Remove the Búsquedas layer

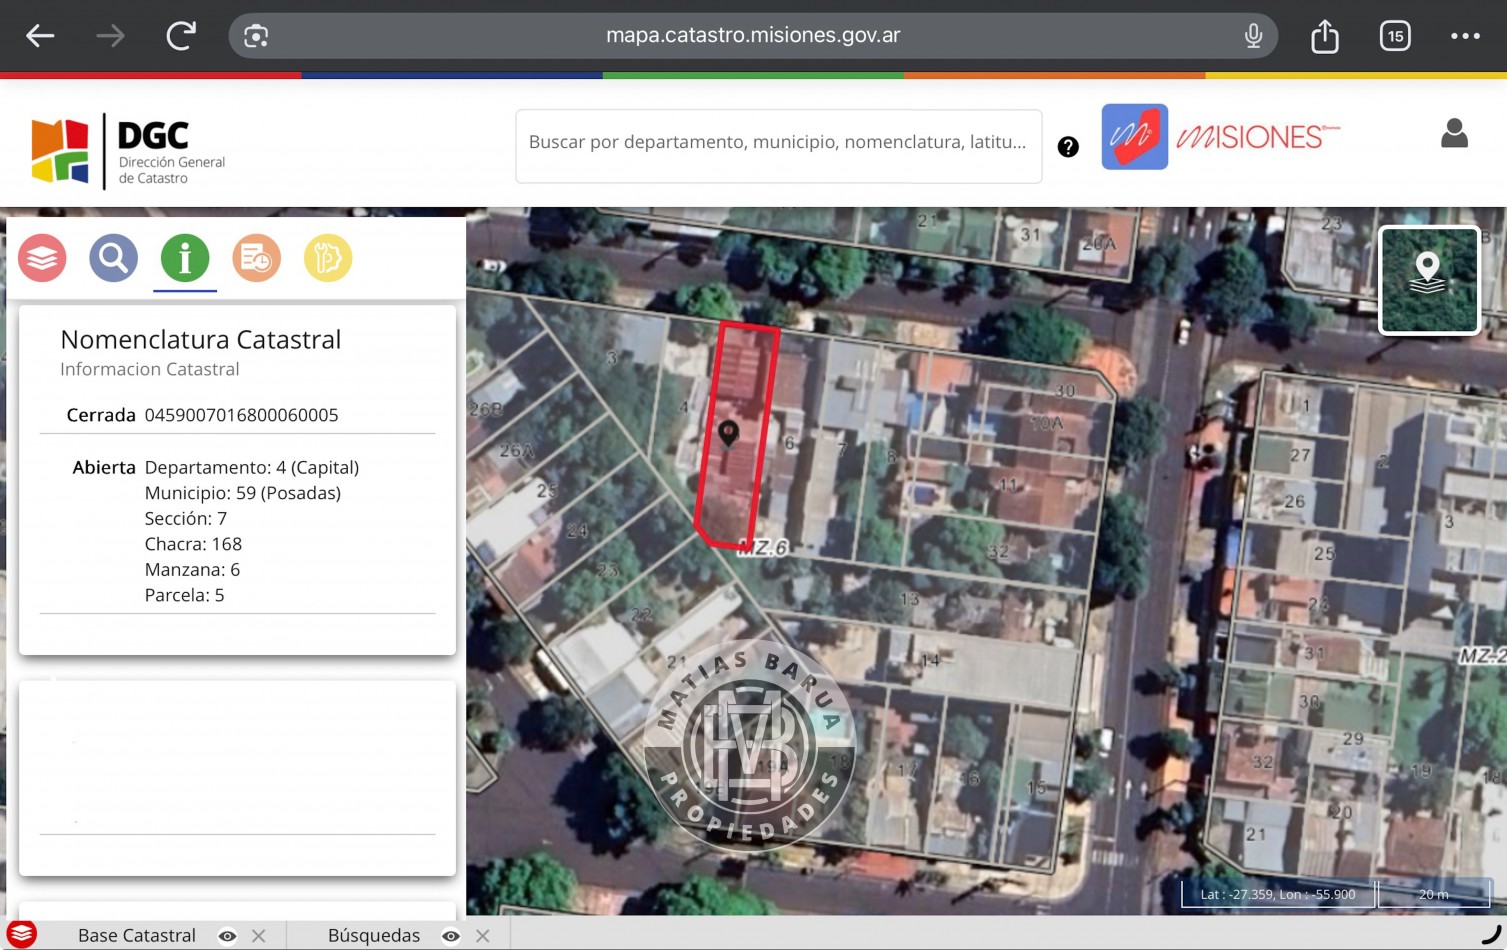pos(483,936)
